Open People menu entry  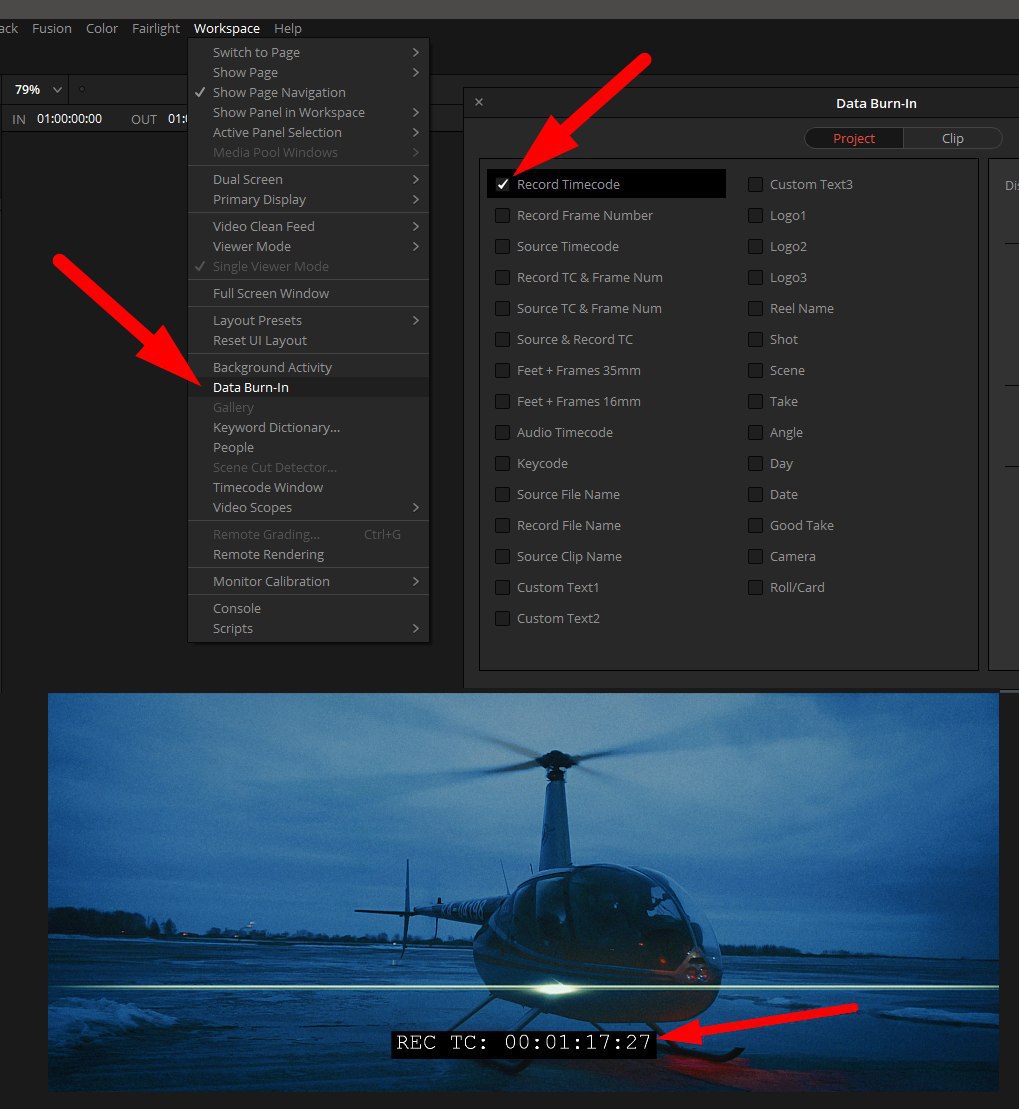[308, 447]
